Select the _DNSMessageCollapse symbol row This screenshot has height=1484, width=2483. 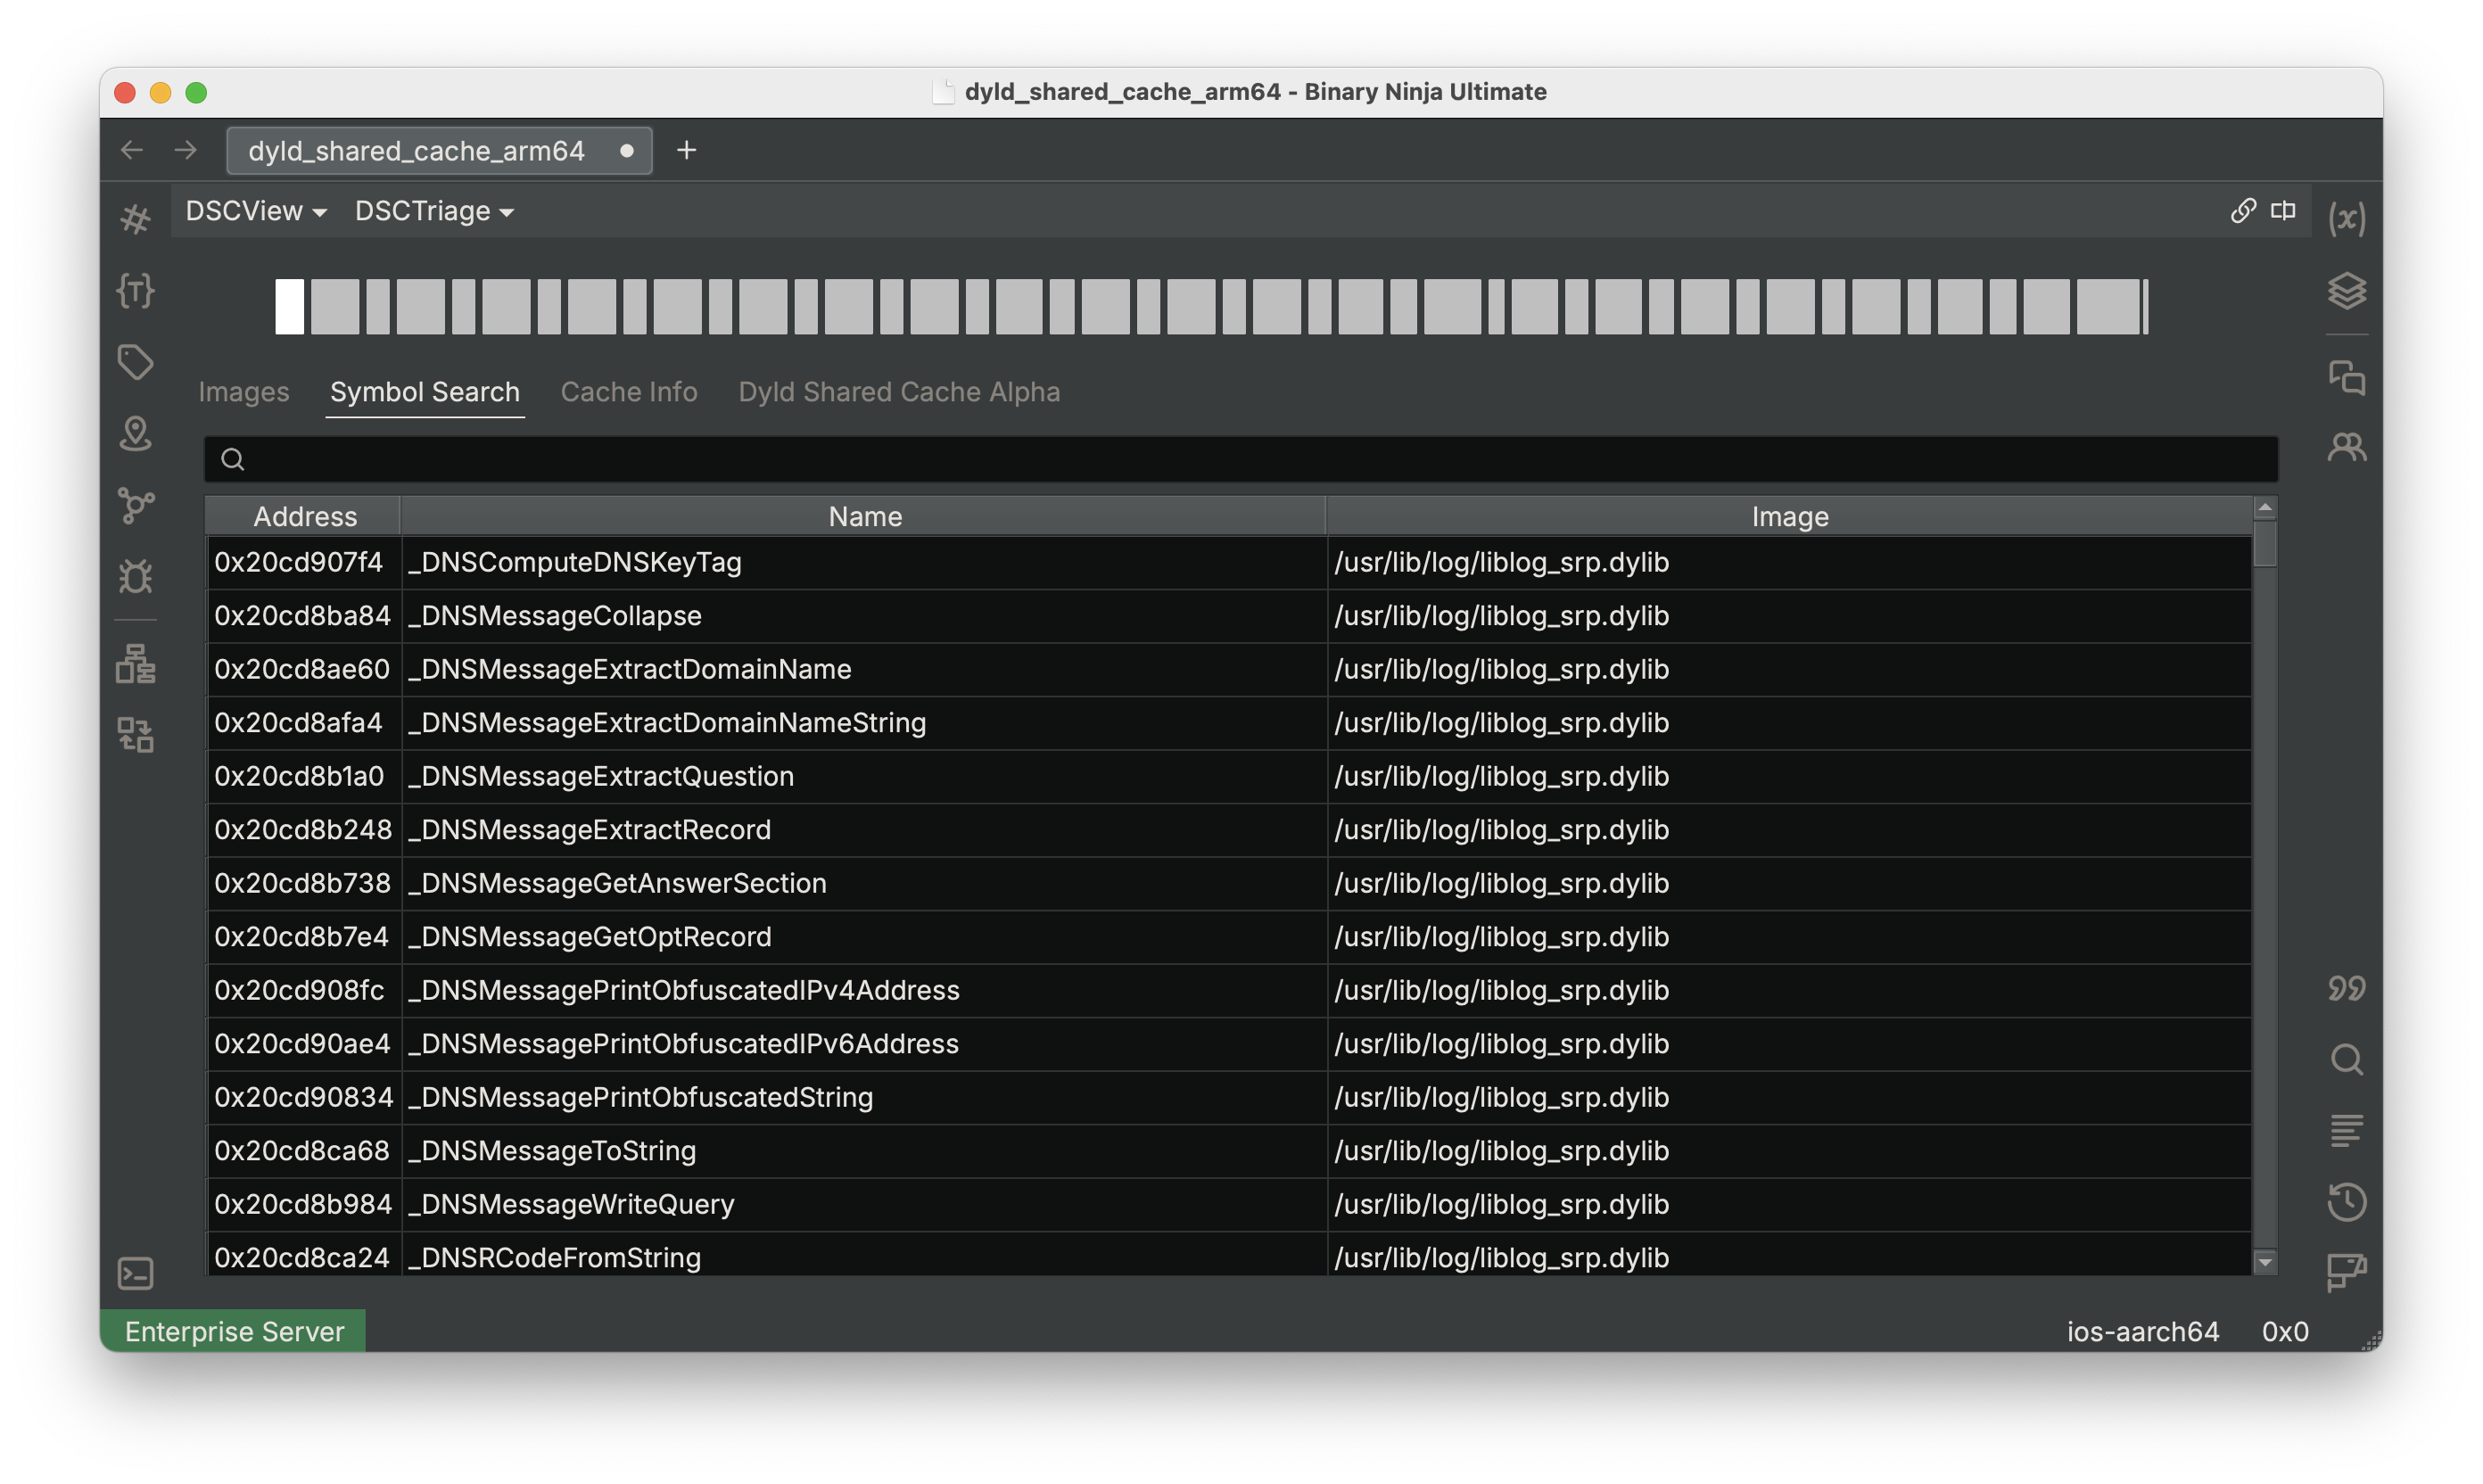(x=1228, y=616)
